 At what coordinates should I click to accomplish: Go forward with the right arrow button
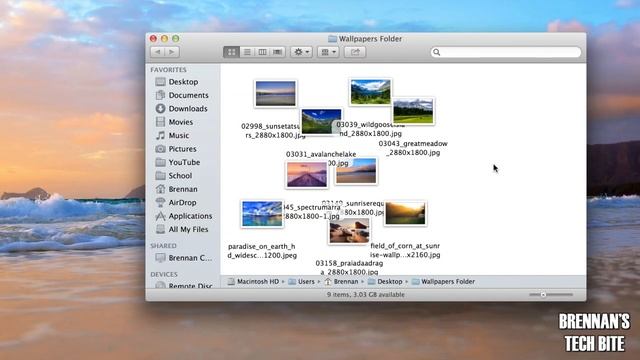172,52
